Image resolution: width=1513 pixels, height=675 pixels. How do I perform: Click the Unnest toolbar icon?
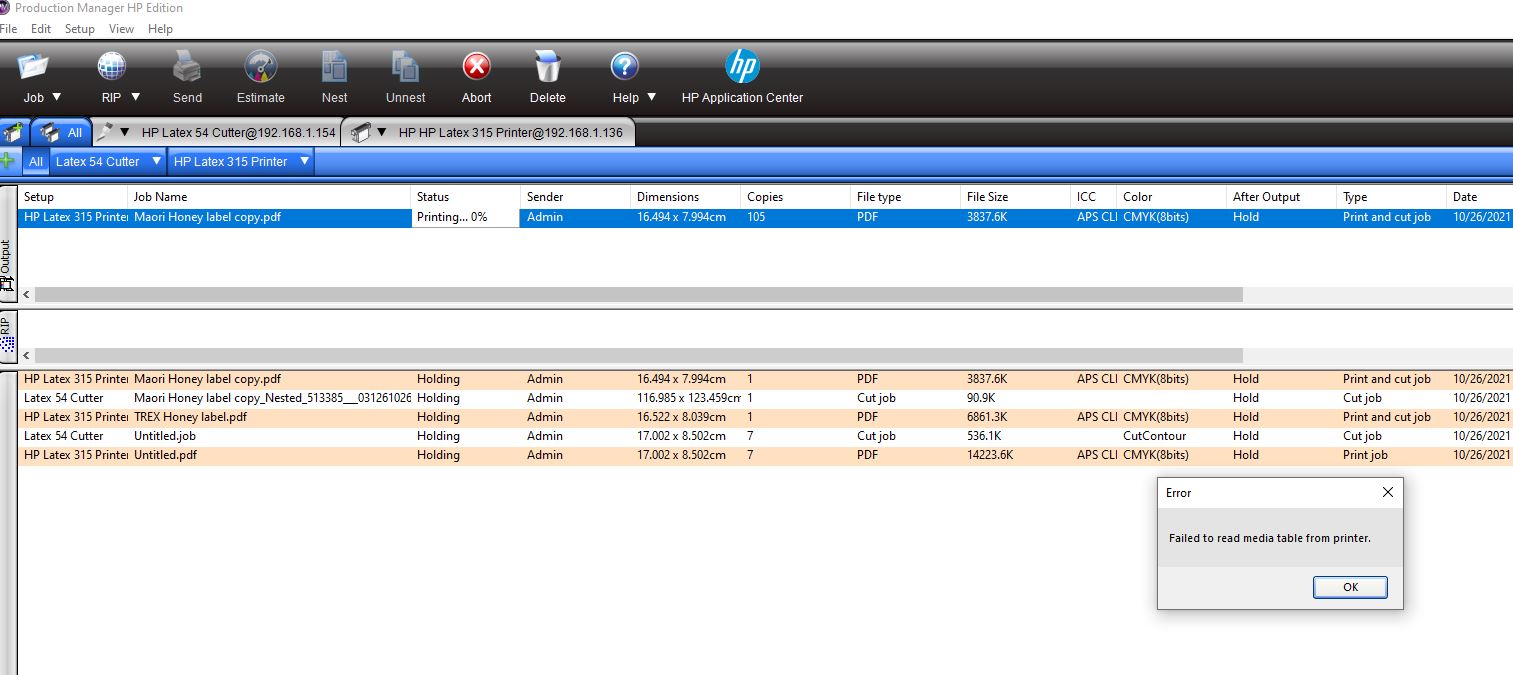[x=405, y=67]
